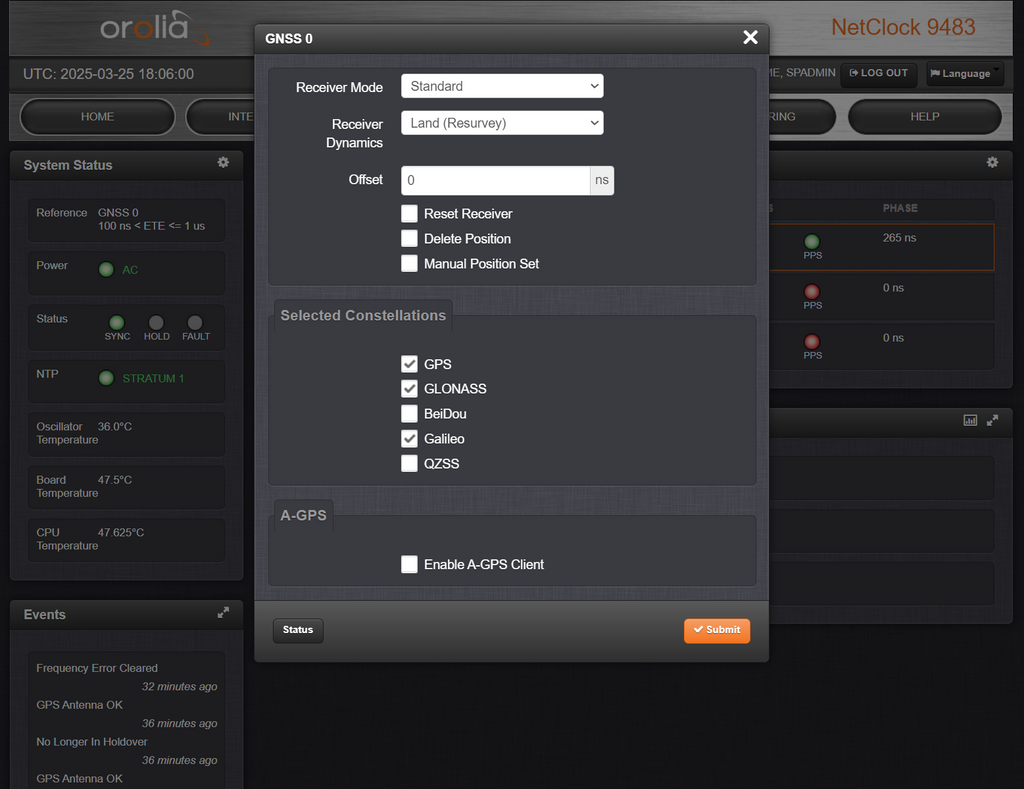Expand the lower right panel
The height and width of the screenshot is (789, 1024).
992,420
